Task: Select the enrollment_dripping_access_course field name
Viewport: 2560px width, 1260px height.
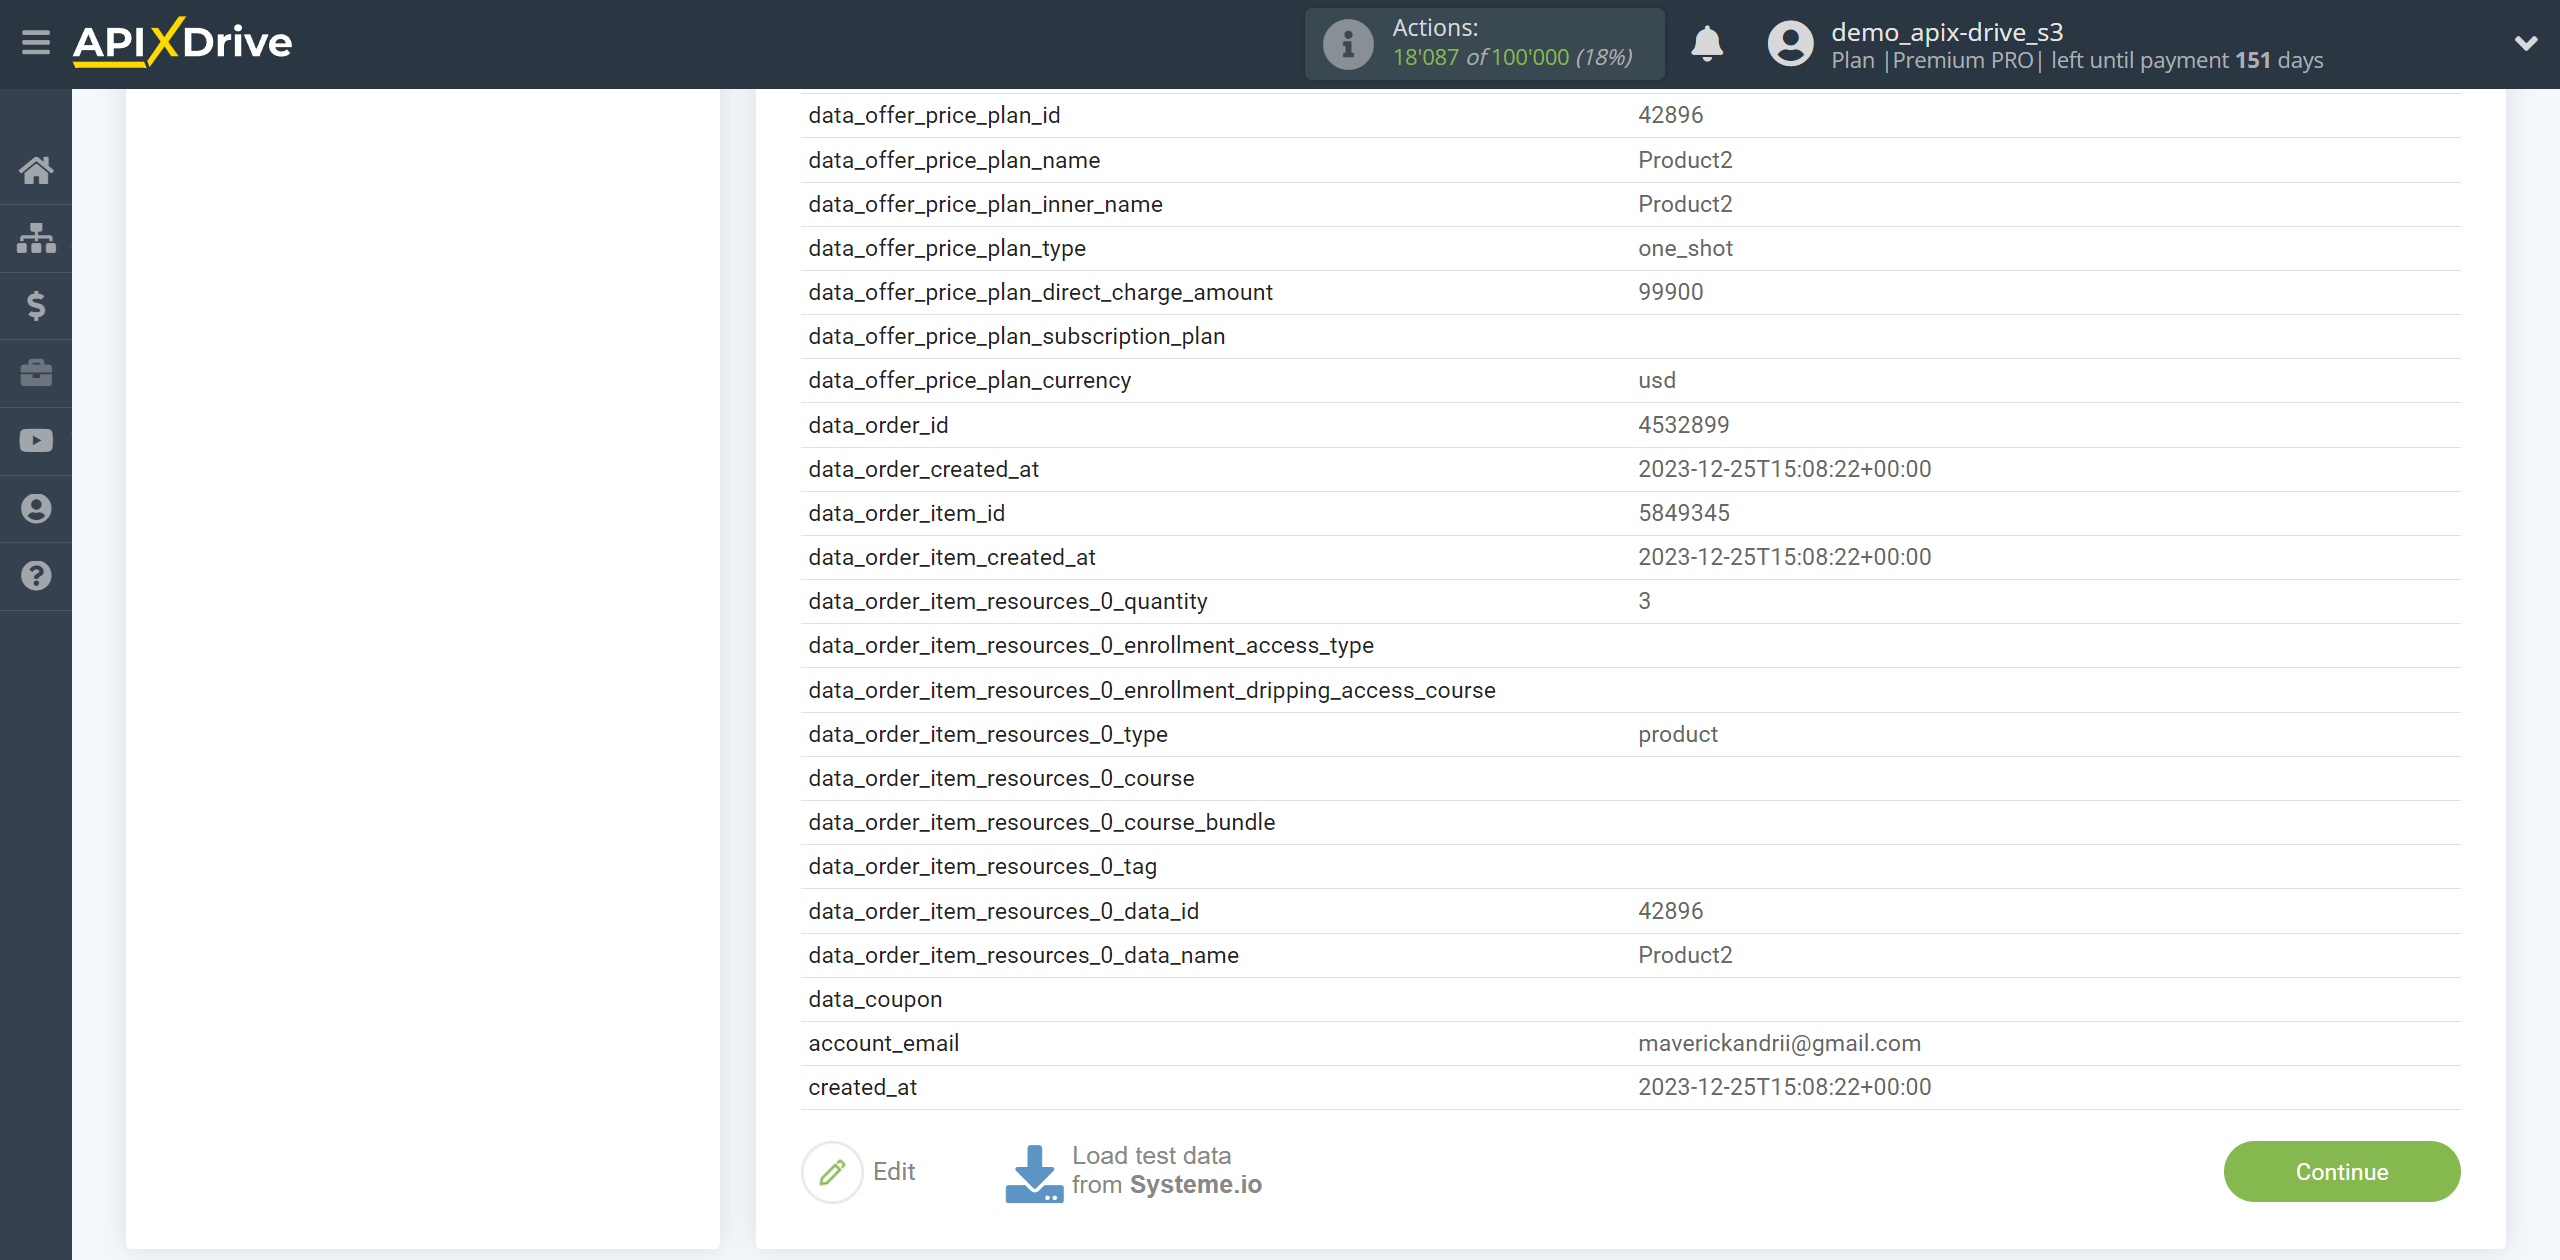Action: pos(1152,690)
